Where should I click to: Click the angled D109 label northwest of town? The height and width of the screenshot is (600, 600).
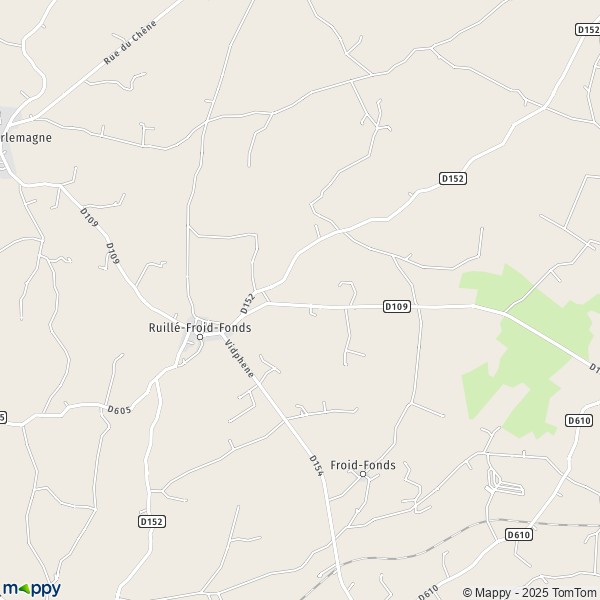(112, 253)
